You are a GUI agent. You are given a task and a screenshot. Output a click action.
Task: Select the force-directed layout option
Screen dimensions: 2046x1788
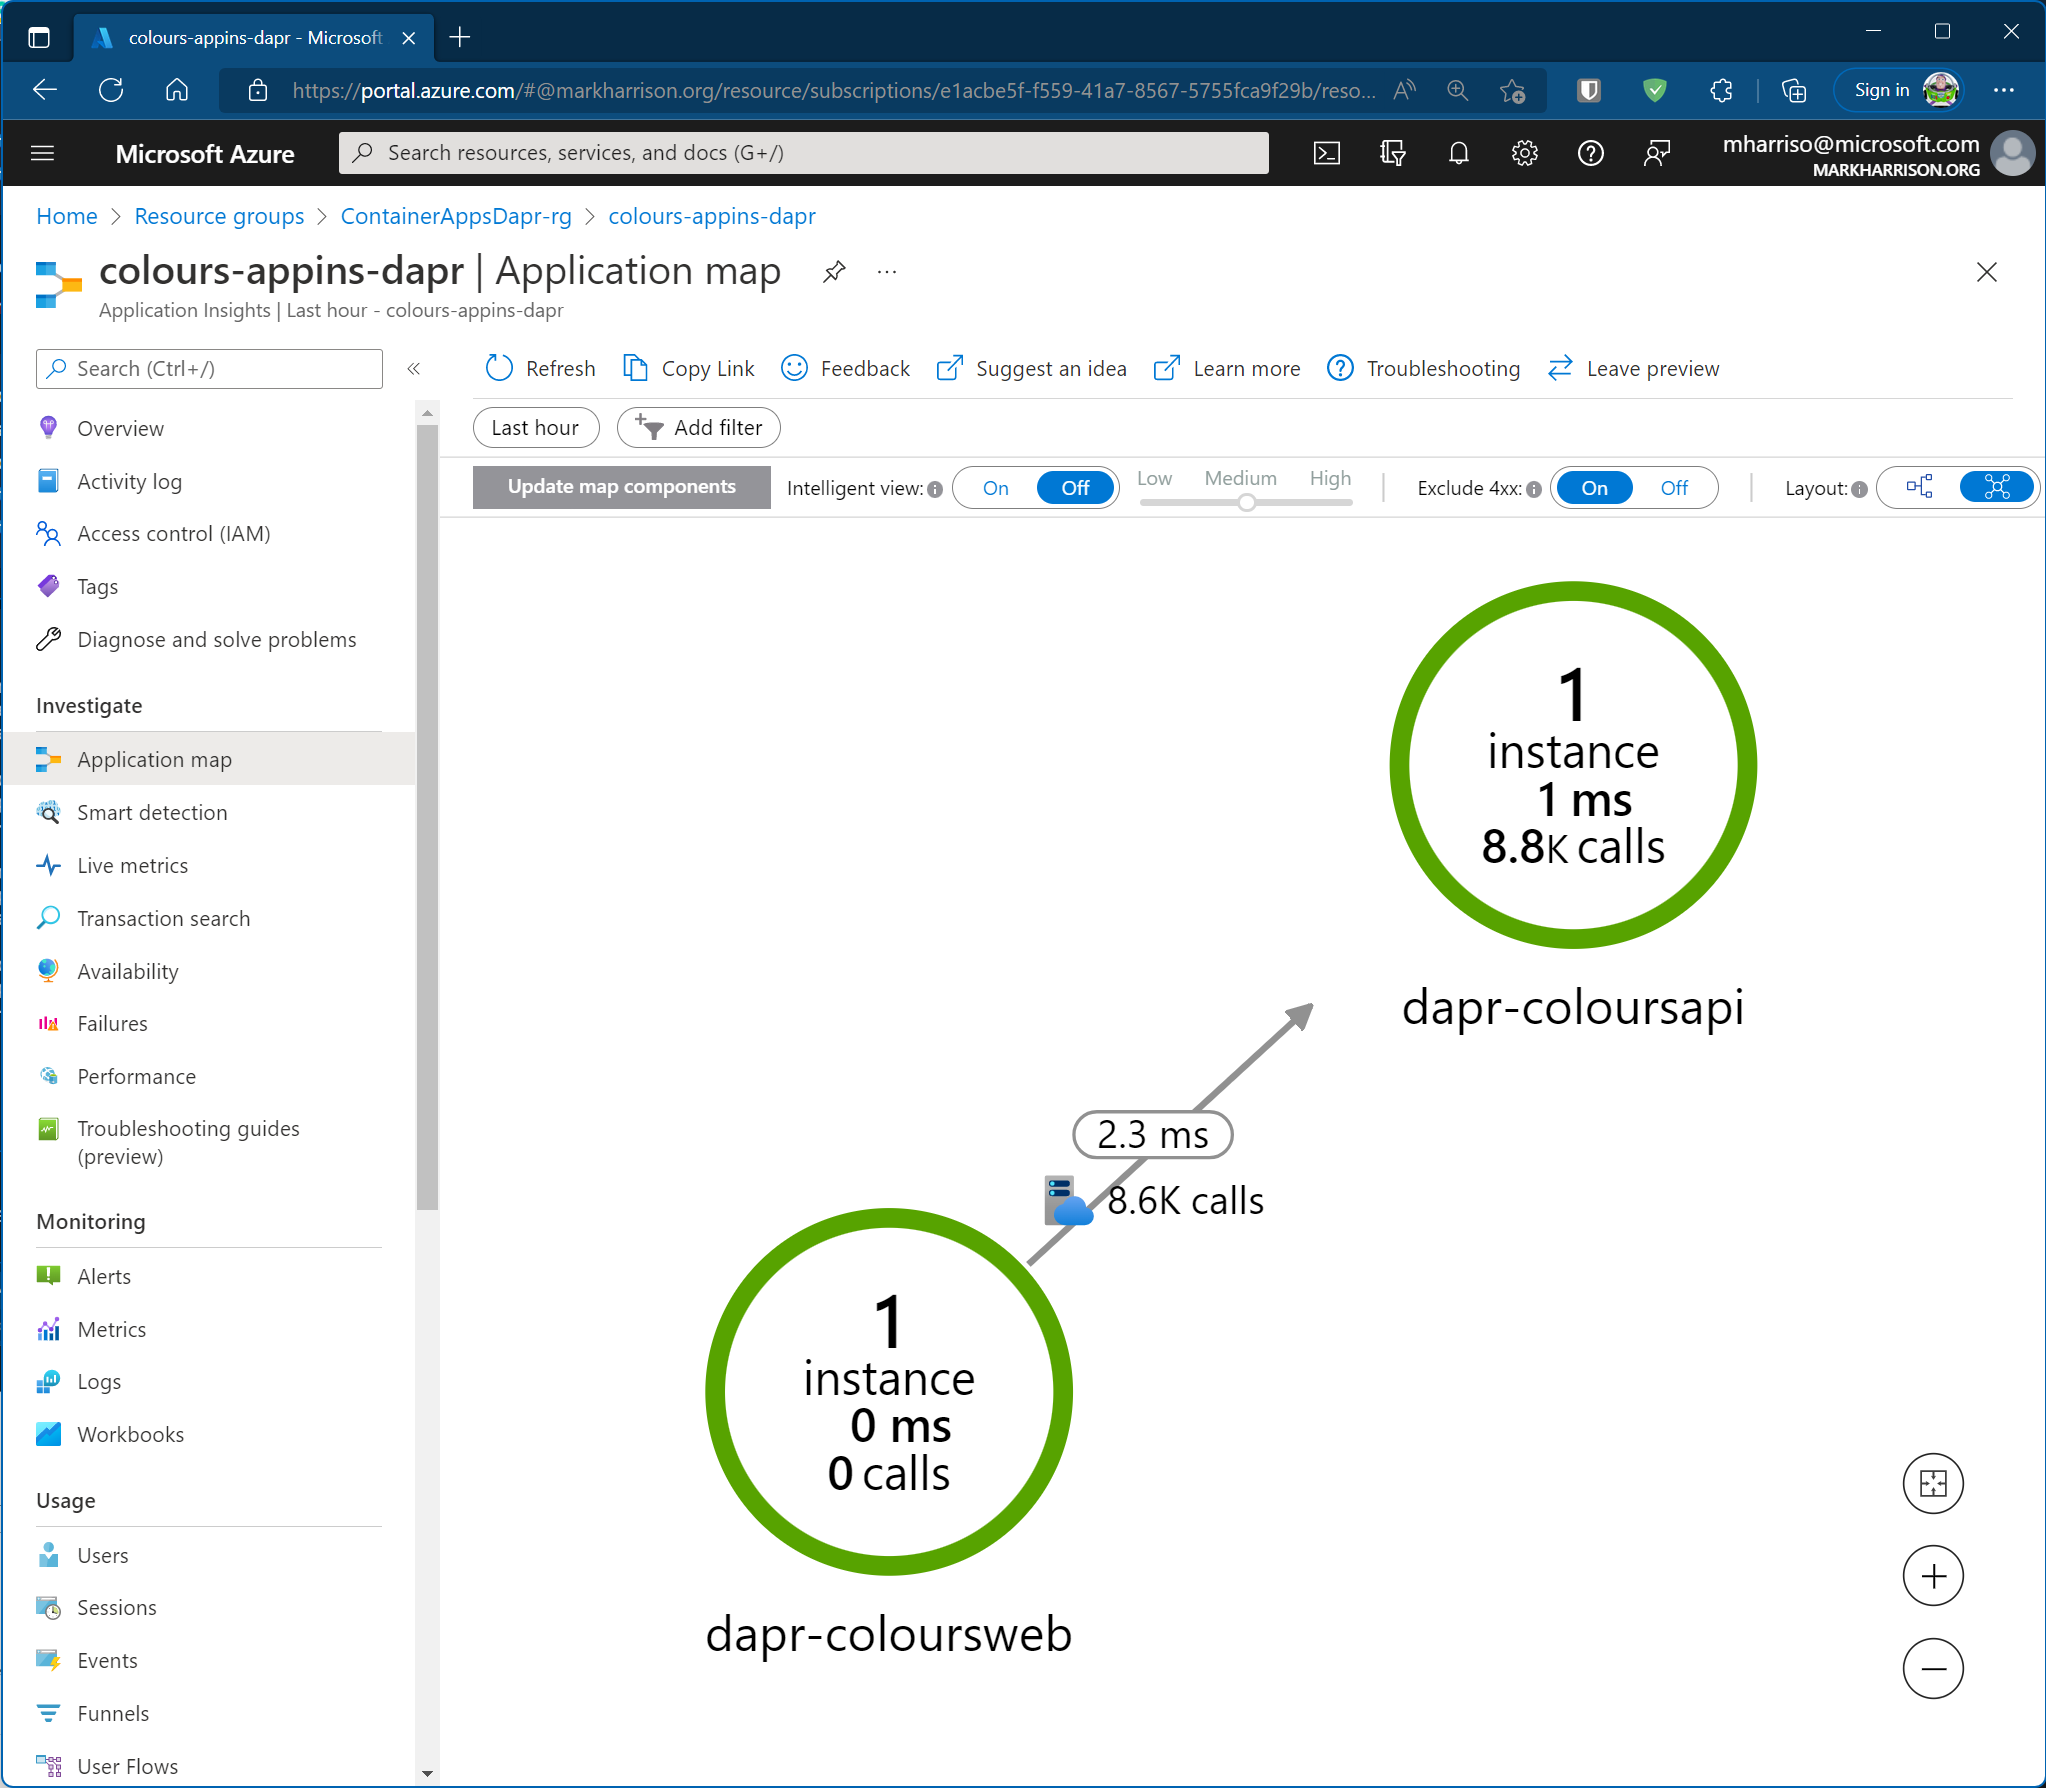click(1996, 488)
